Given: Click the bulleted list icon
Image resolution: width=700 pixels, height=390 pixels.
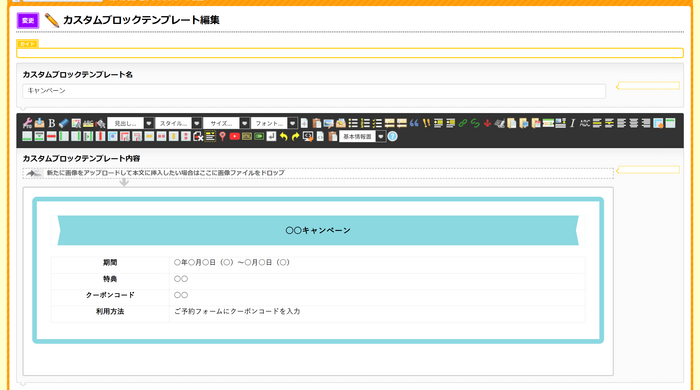Looking at the screenshot, I should (353, 123).
